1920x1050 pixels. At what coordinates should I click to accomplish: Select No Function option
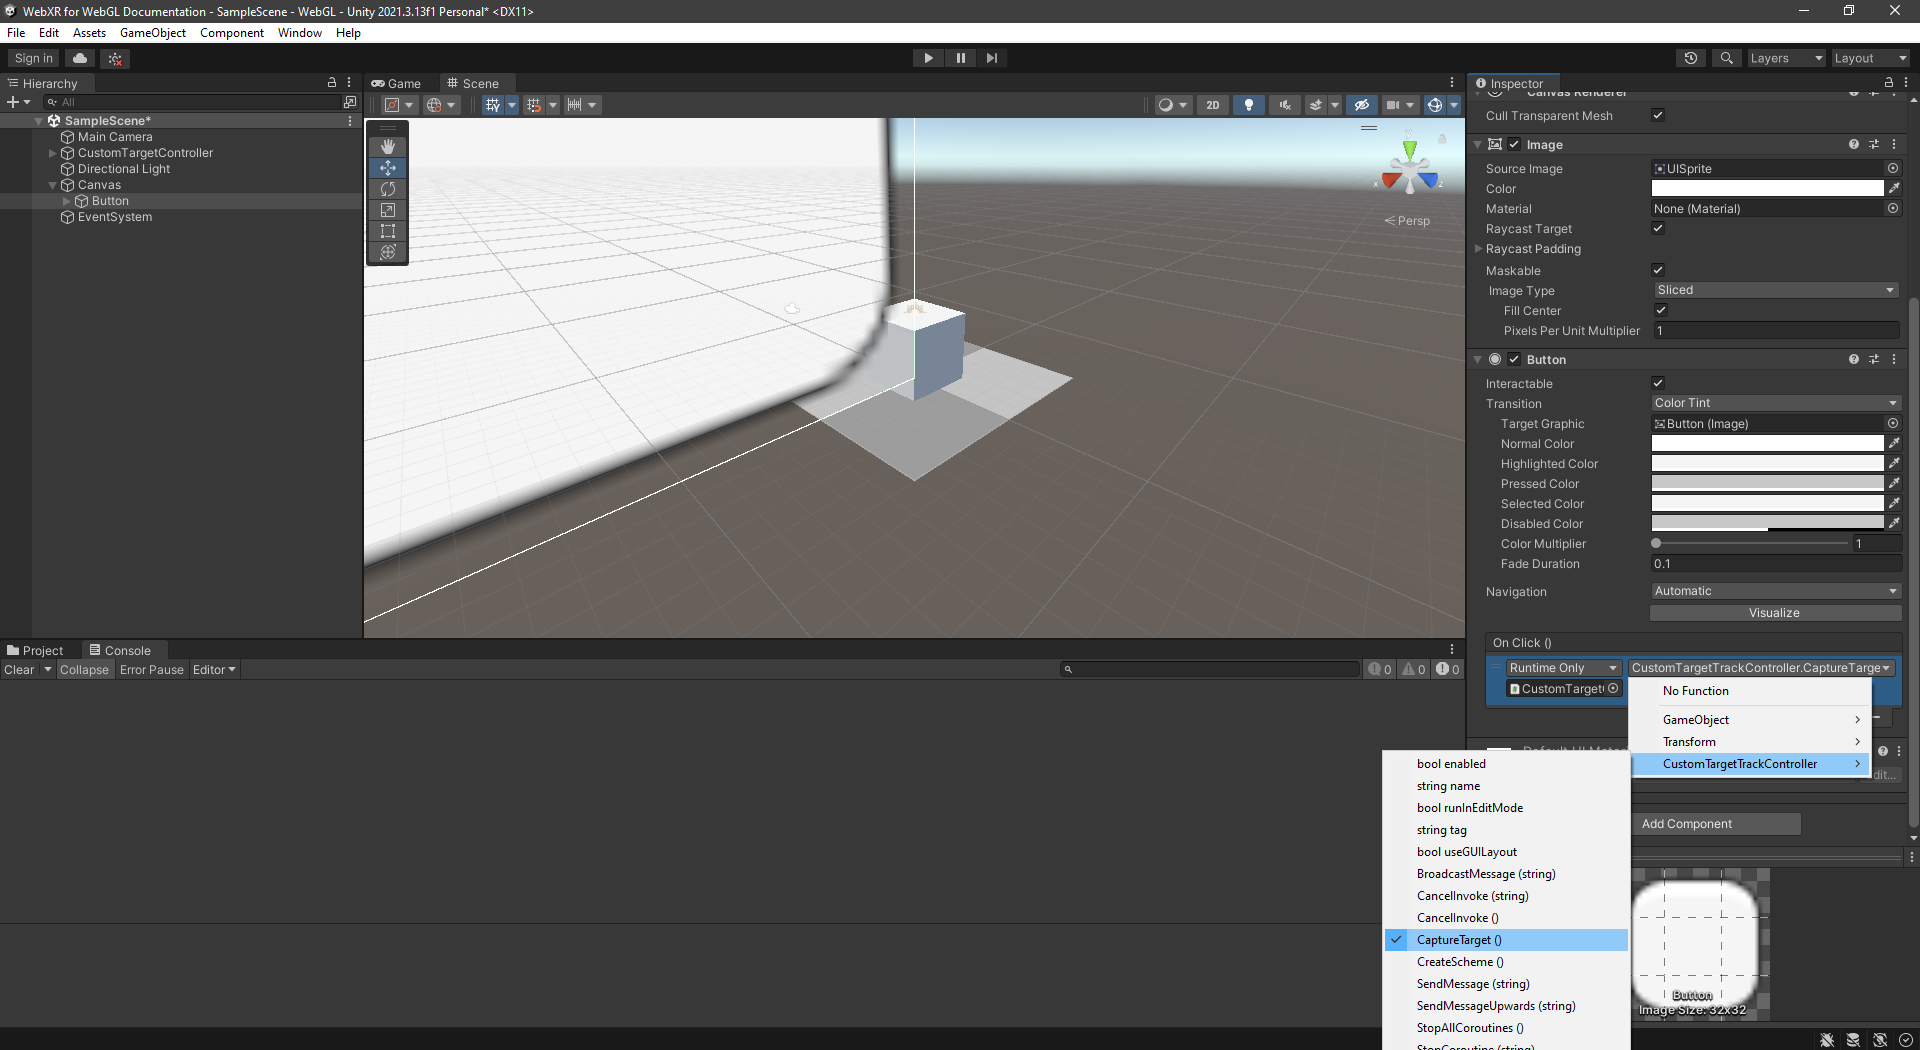(1750, 691)
